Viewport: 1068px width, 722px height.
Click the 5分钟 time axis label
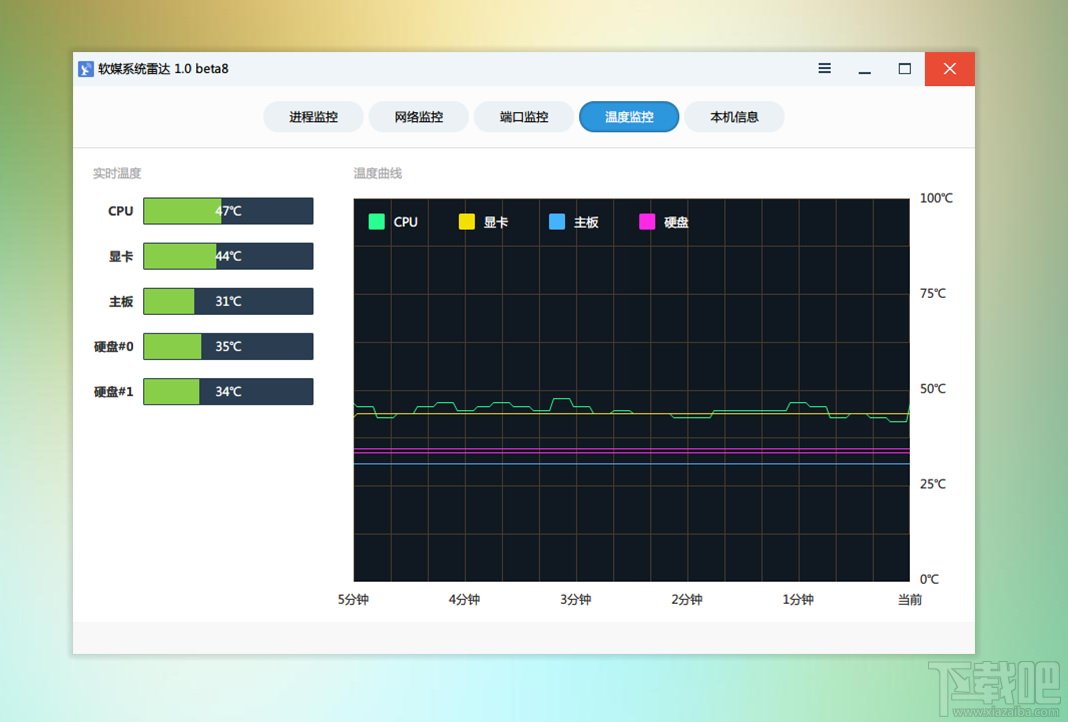pyautogui.click(x=354, y=599)
